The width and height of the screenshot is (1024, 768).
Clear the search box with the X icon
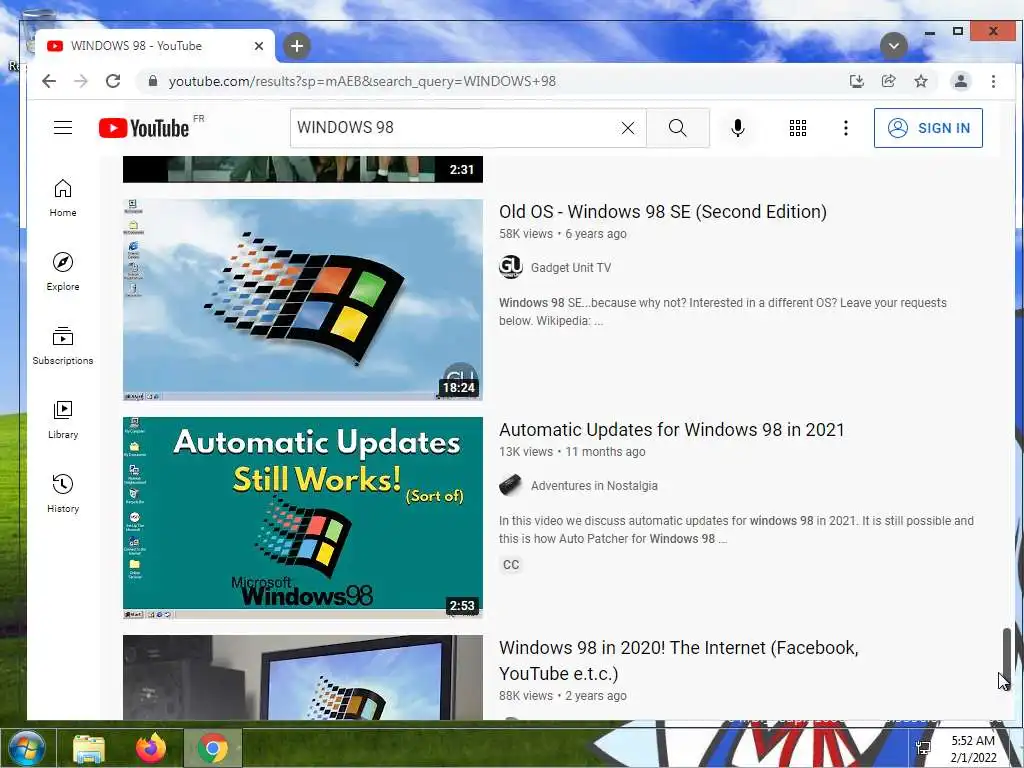pos(628,128)
